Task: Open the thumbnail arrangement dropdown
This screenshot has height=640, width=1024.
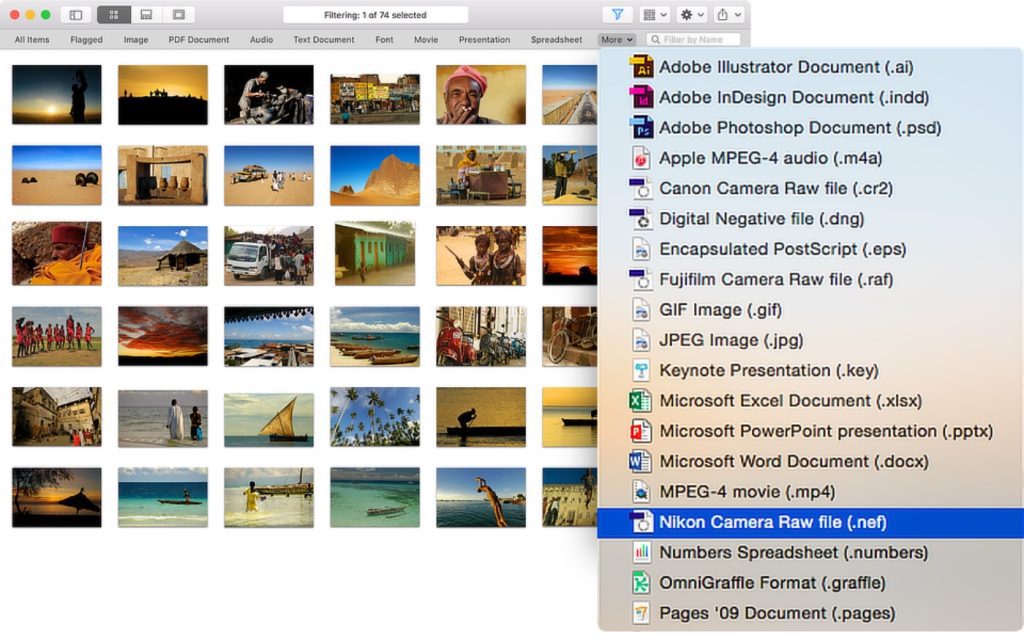Action: click(x=654, y=15)
